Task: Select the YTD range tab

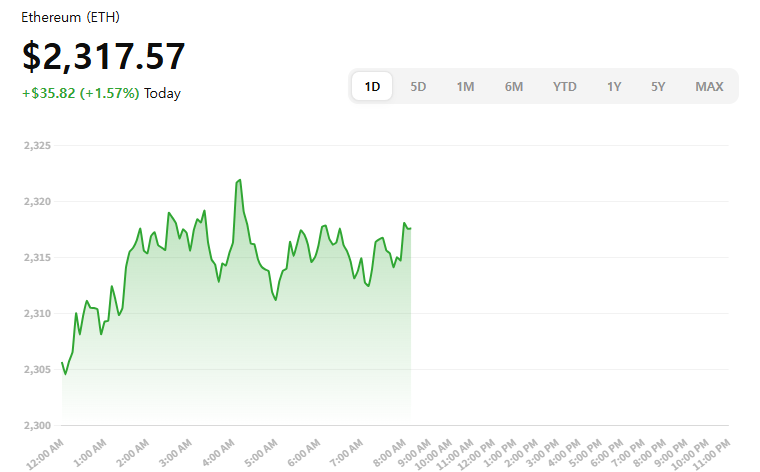Action: click(x=565, y=86)
